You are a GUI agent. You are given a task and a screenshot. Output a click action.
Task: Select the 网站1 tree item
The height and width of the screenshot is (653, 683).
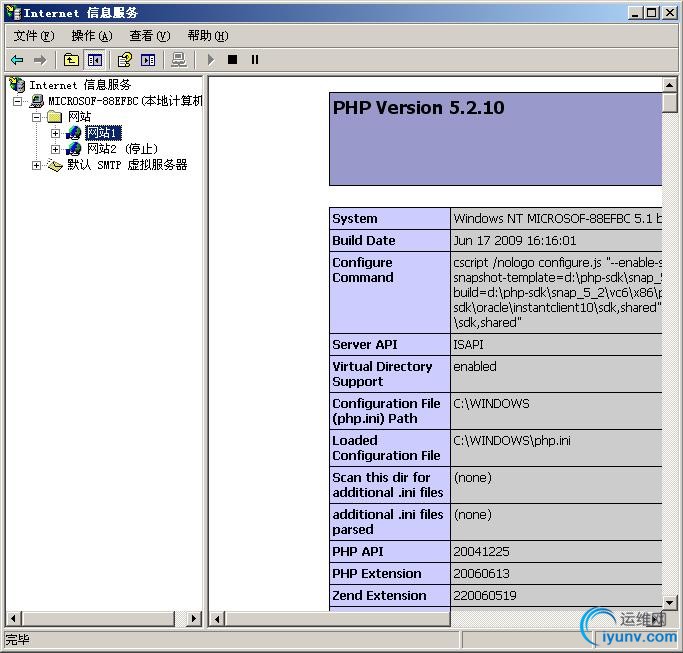(103, 133)
